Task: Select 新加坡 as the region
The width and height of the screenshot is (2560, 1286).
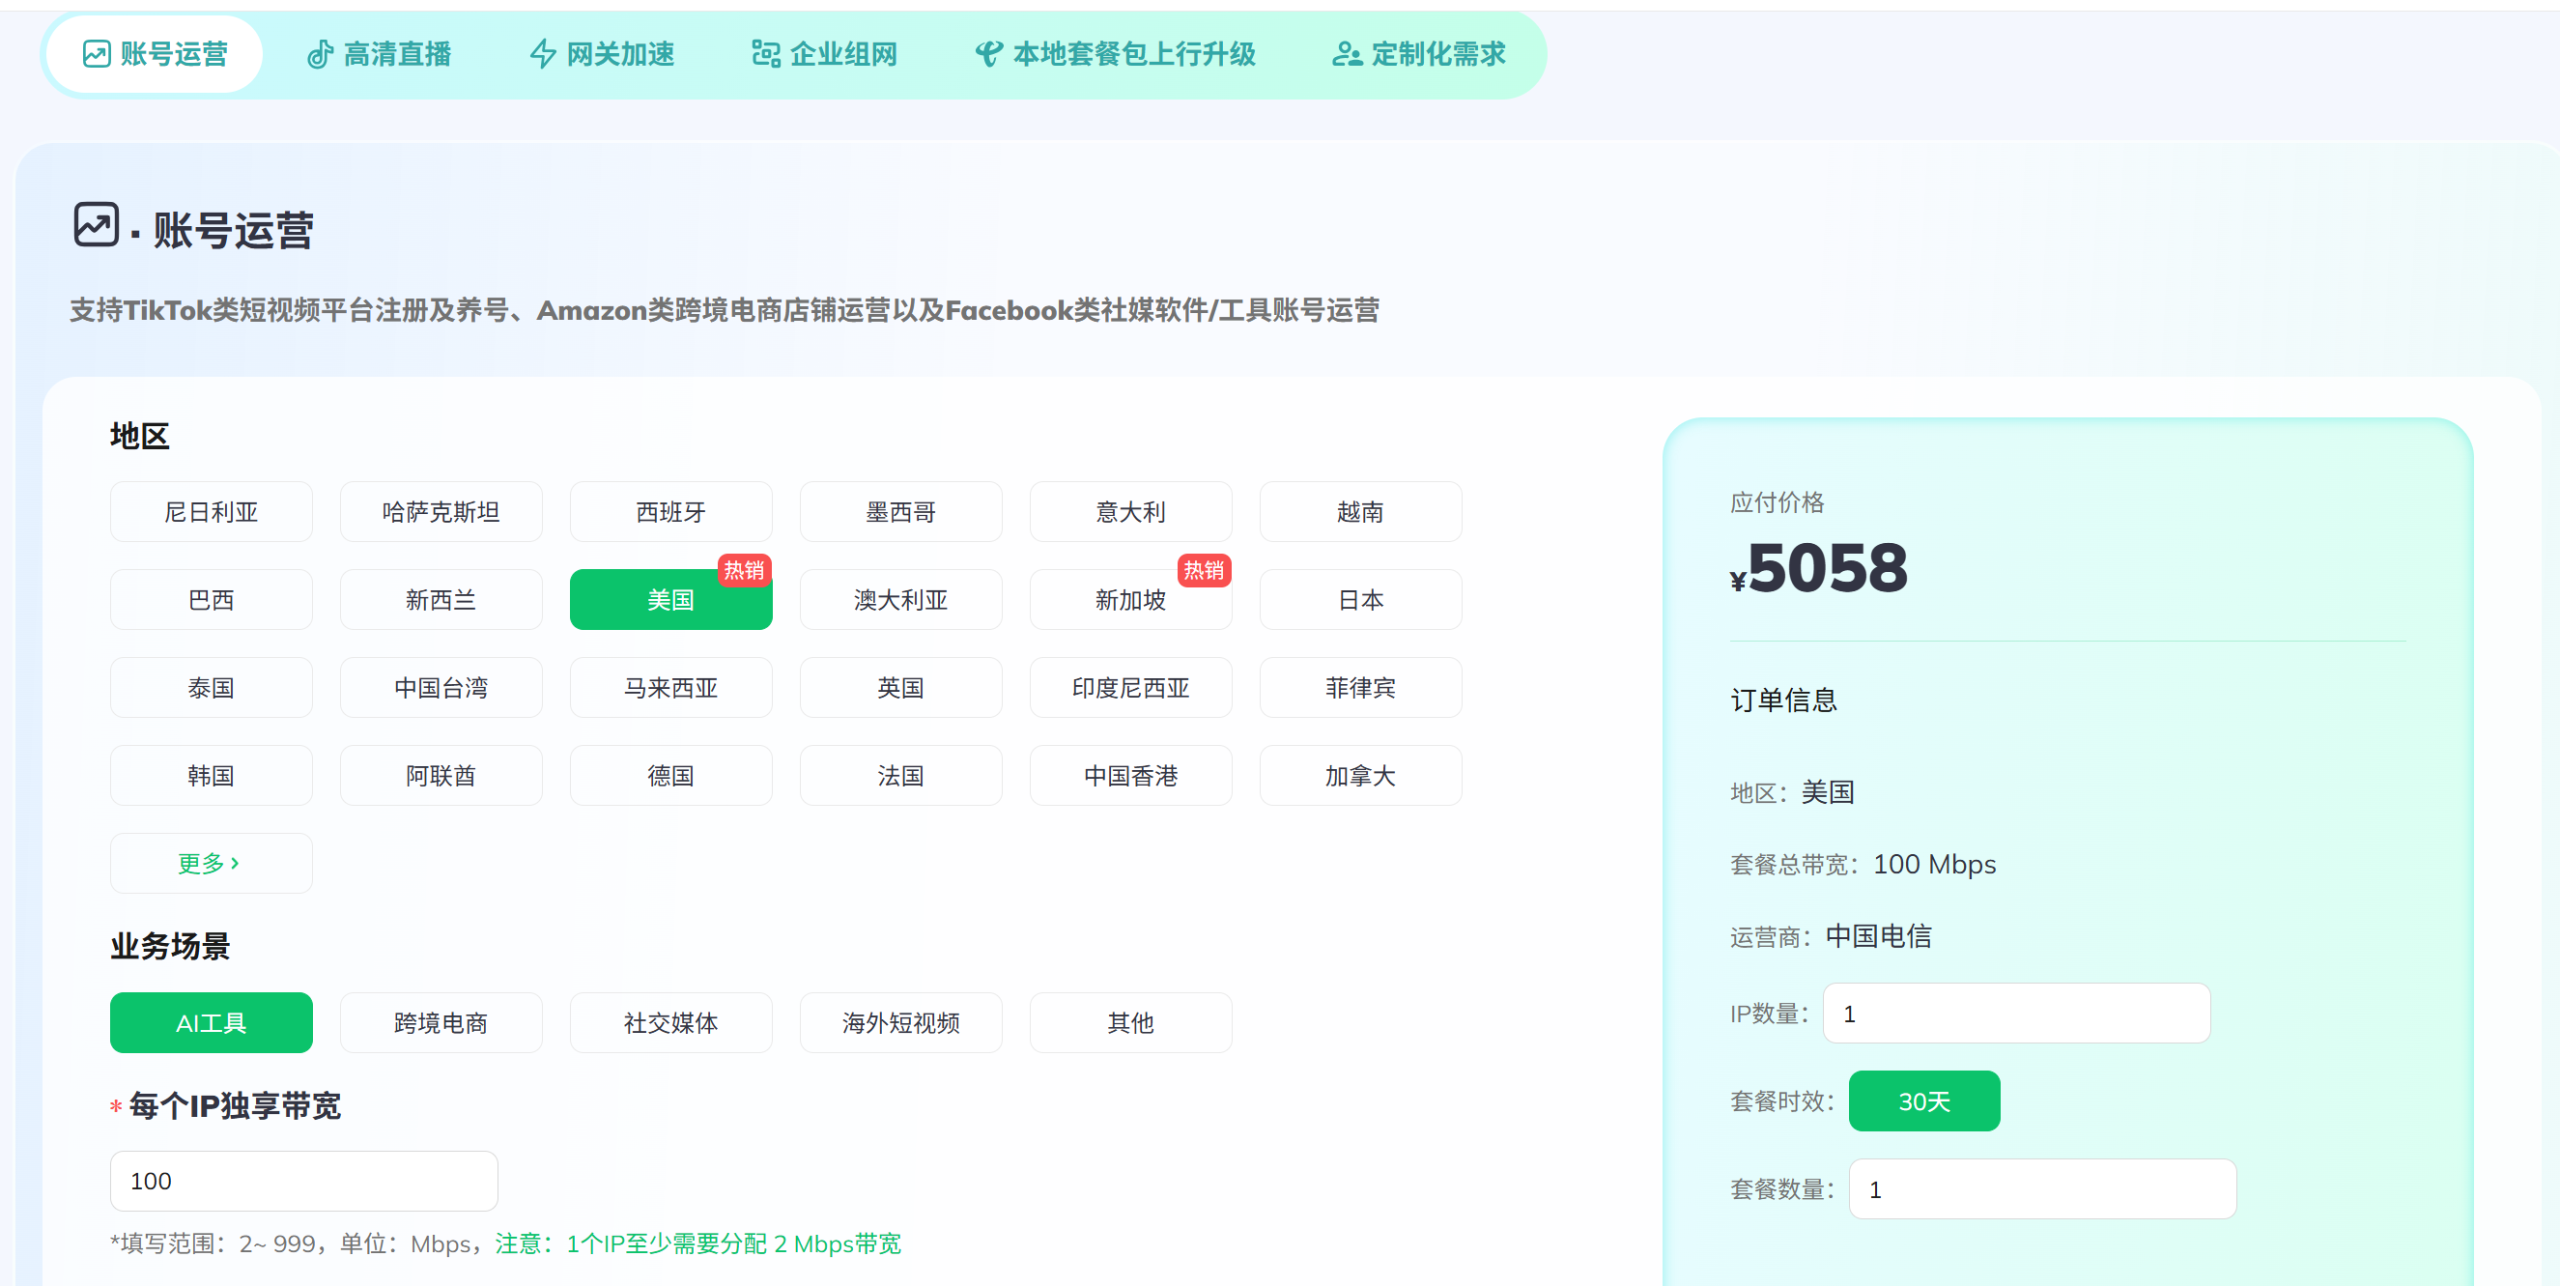Action: [x=1130, y=599]
